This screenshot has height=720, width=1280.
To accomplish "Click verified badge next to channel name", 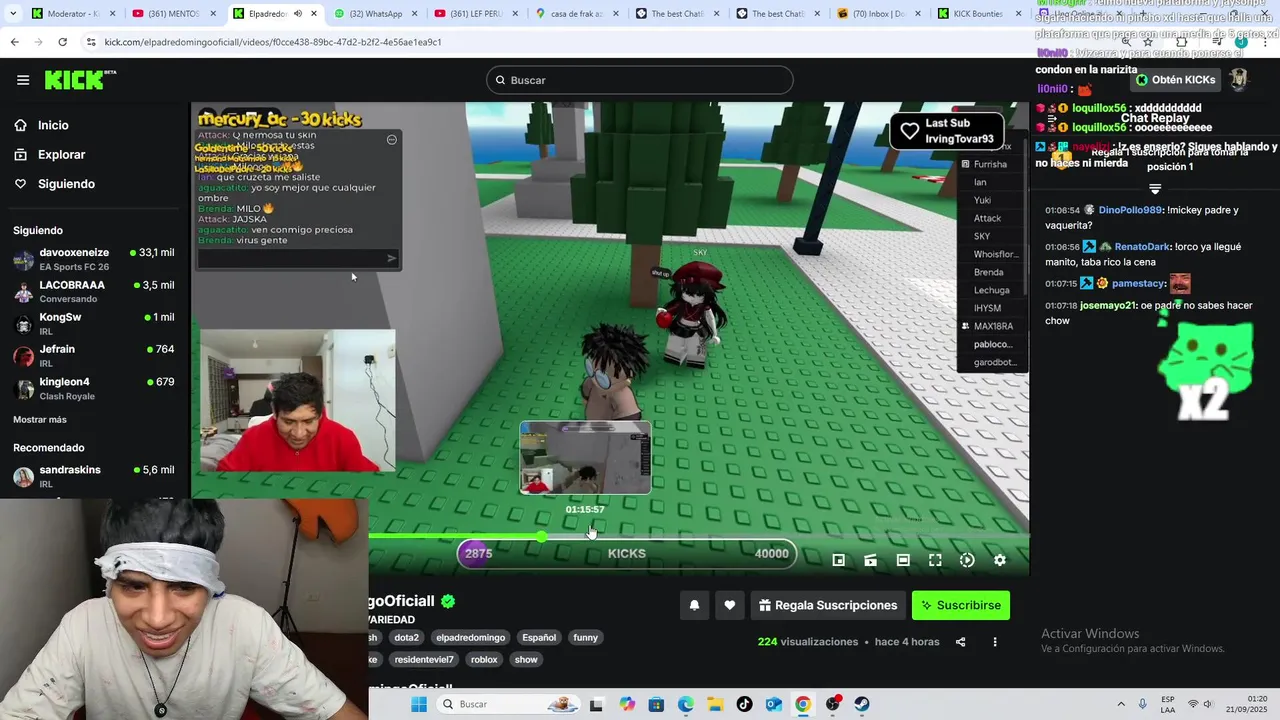I will (x=449, y=601).
